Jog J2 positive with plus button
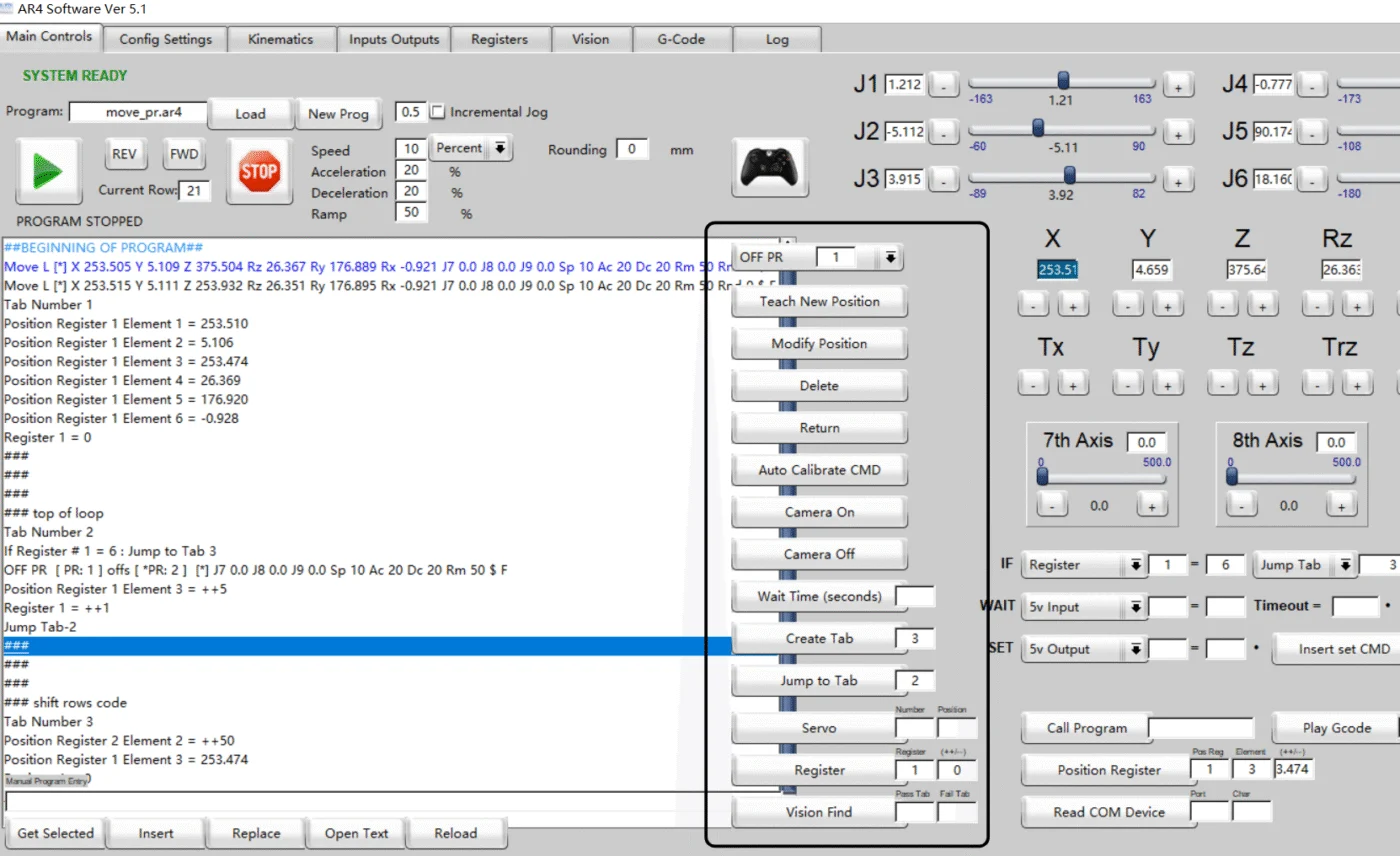Viewport: 1400px width, 856px height. (1179, 133)
